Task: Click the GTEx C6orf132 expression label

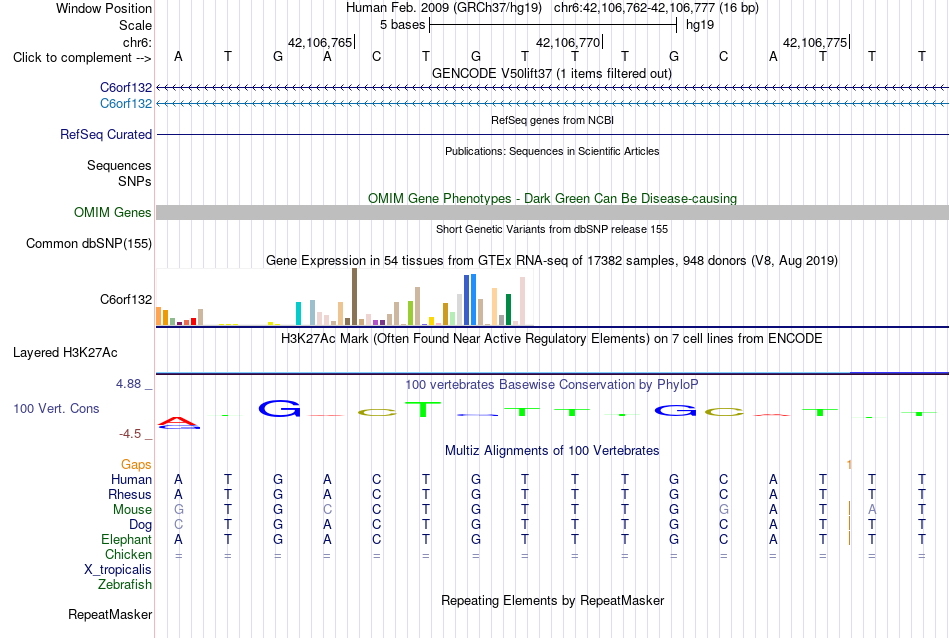Action: click(126, 299)
